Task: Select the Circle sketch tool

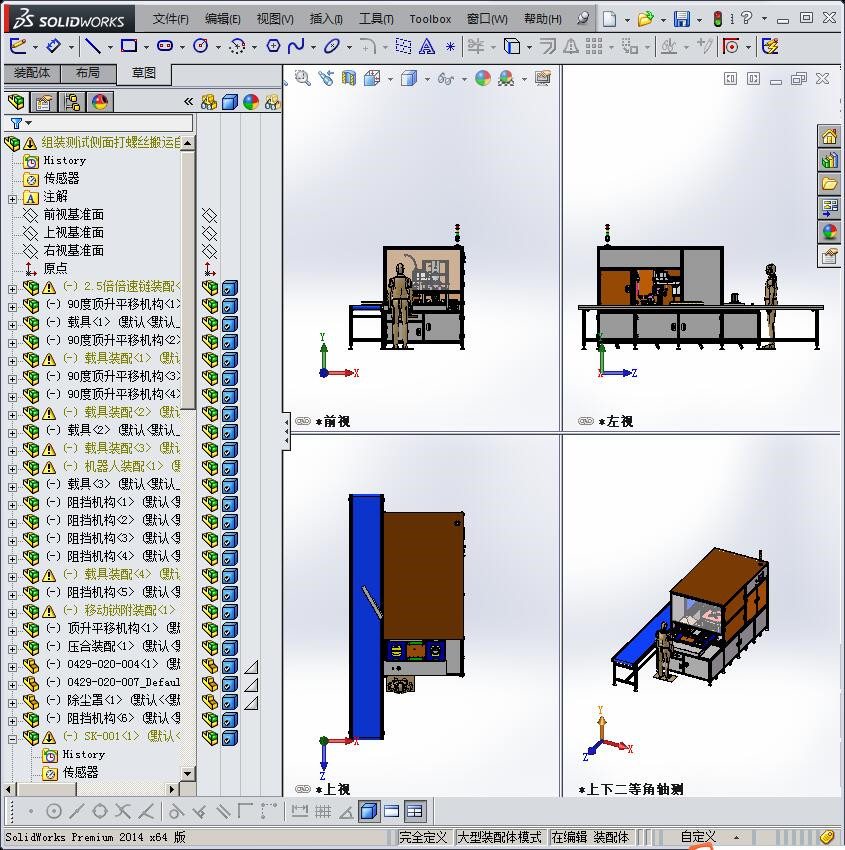Action: pos(201,46)
